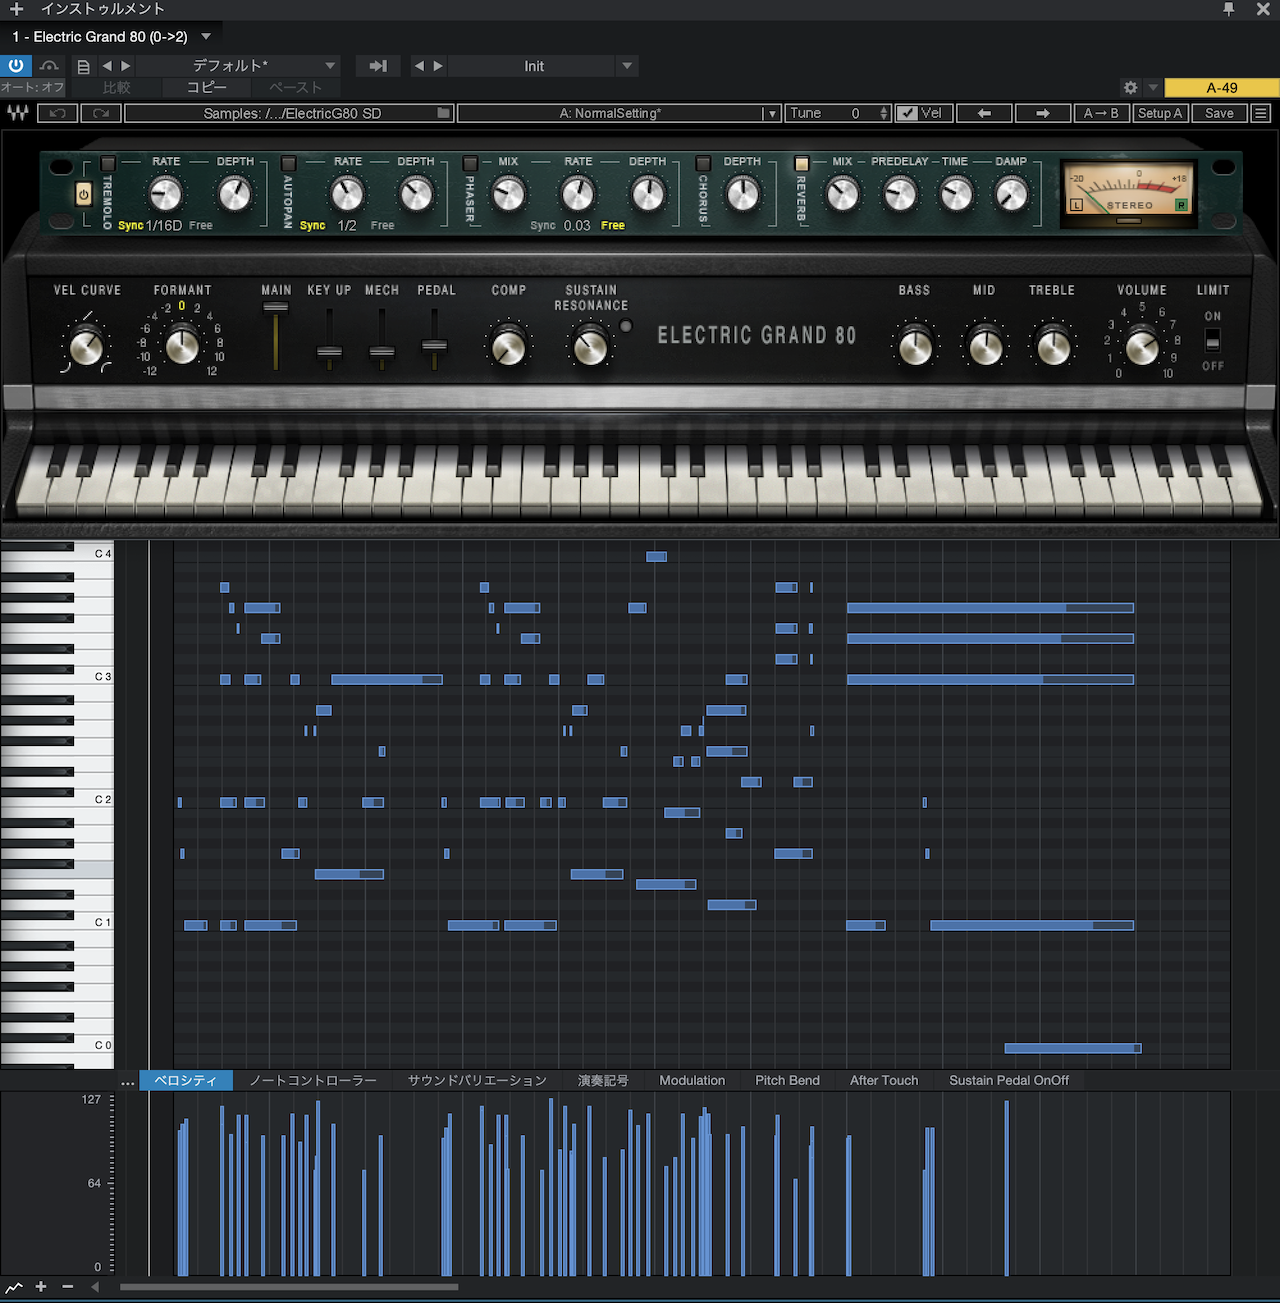This screenshot has height=1303, width=1280.
Task: Adjust the Tune value stepper arrows
Action: pos(884,113)
